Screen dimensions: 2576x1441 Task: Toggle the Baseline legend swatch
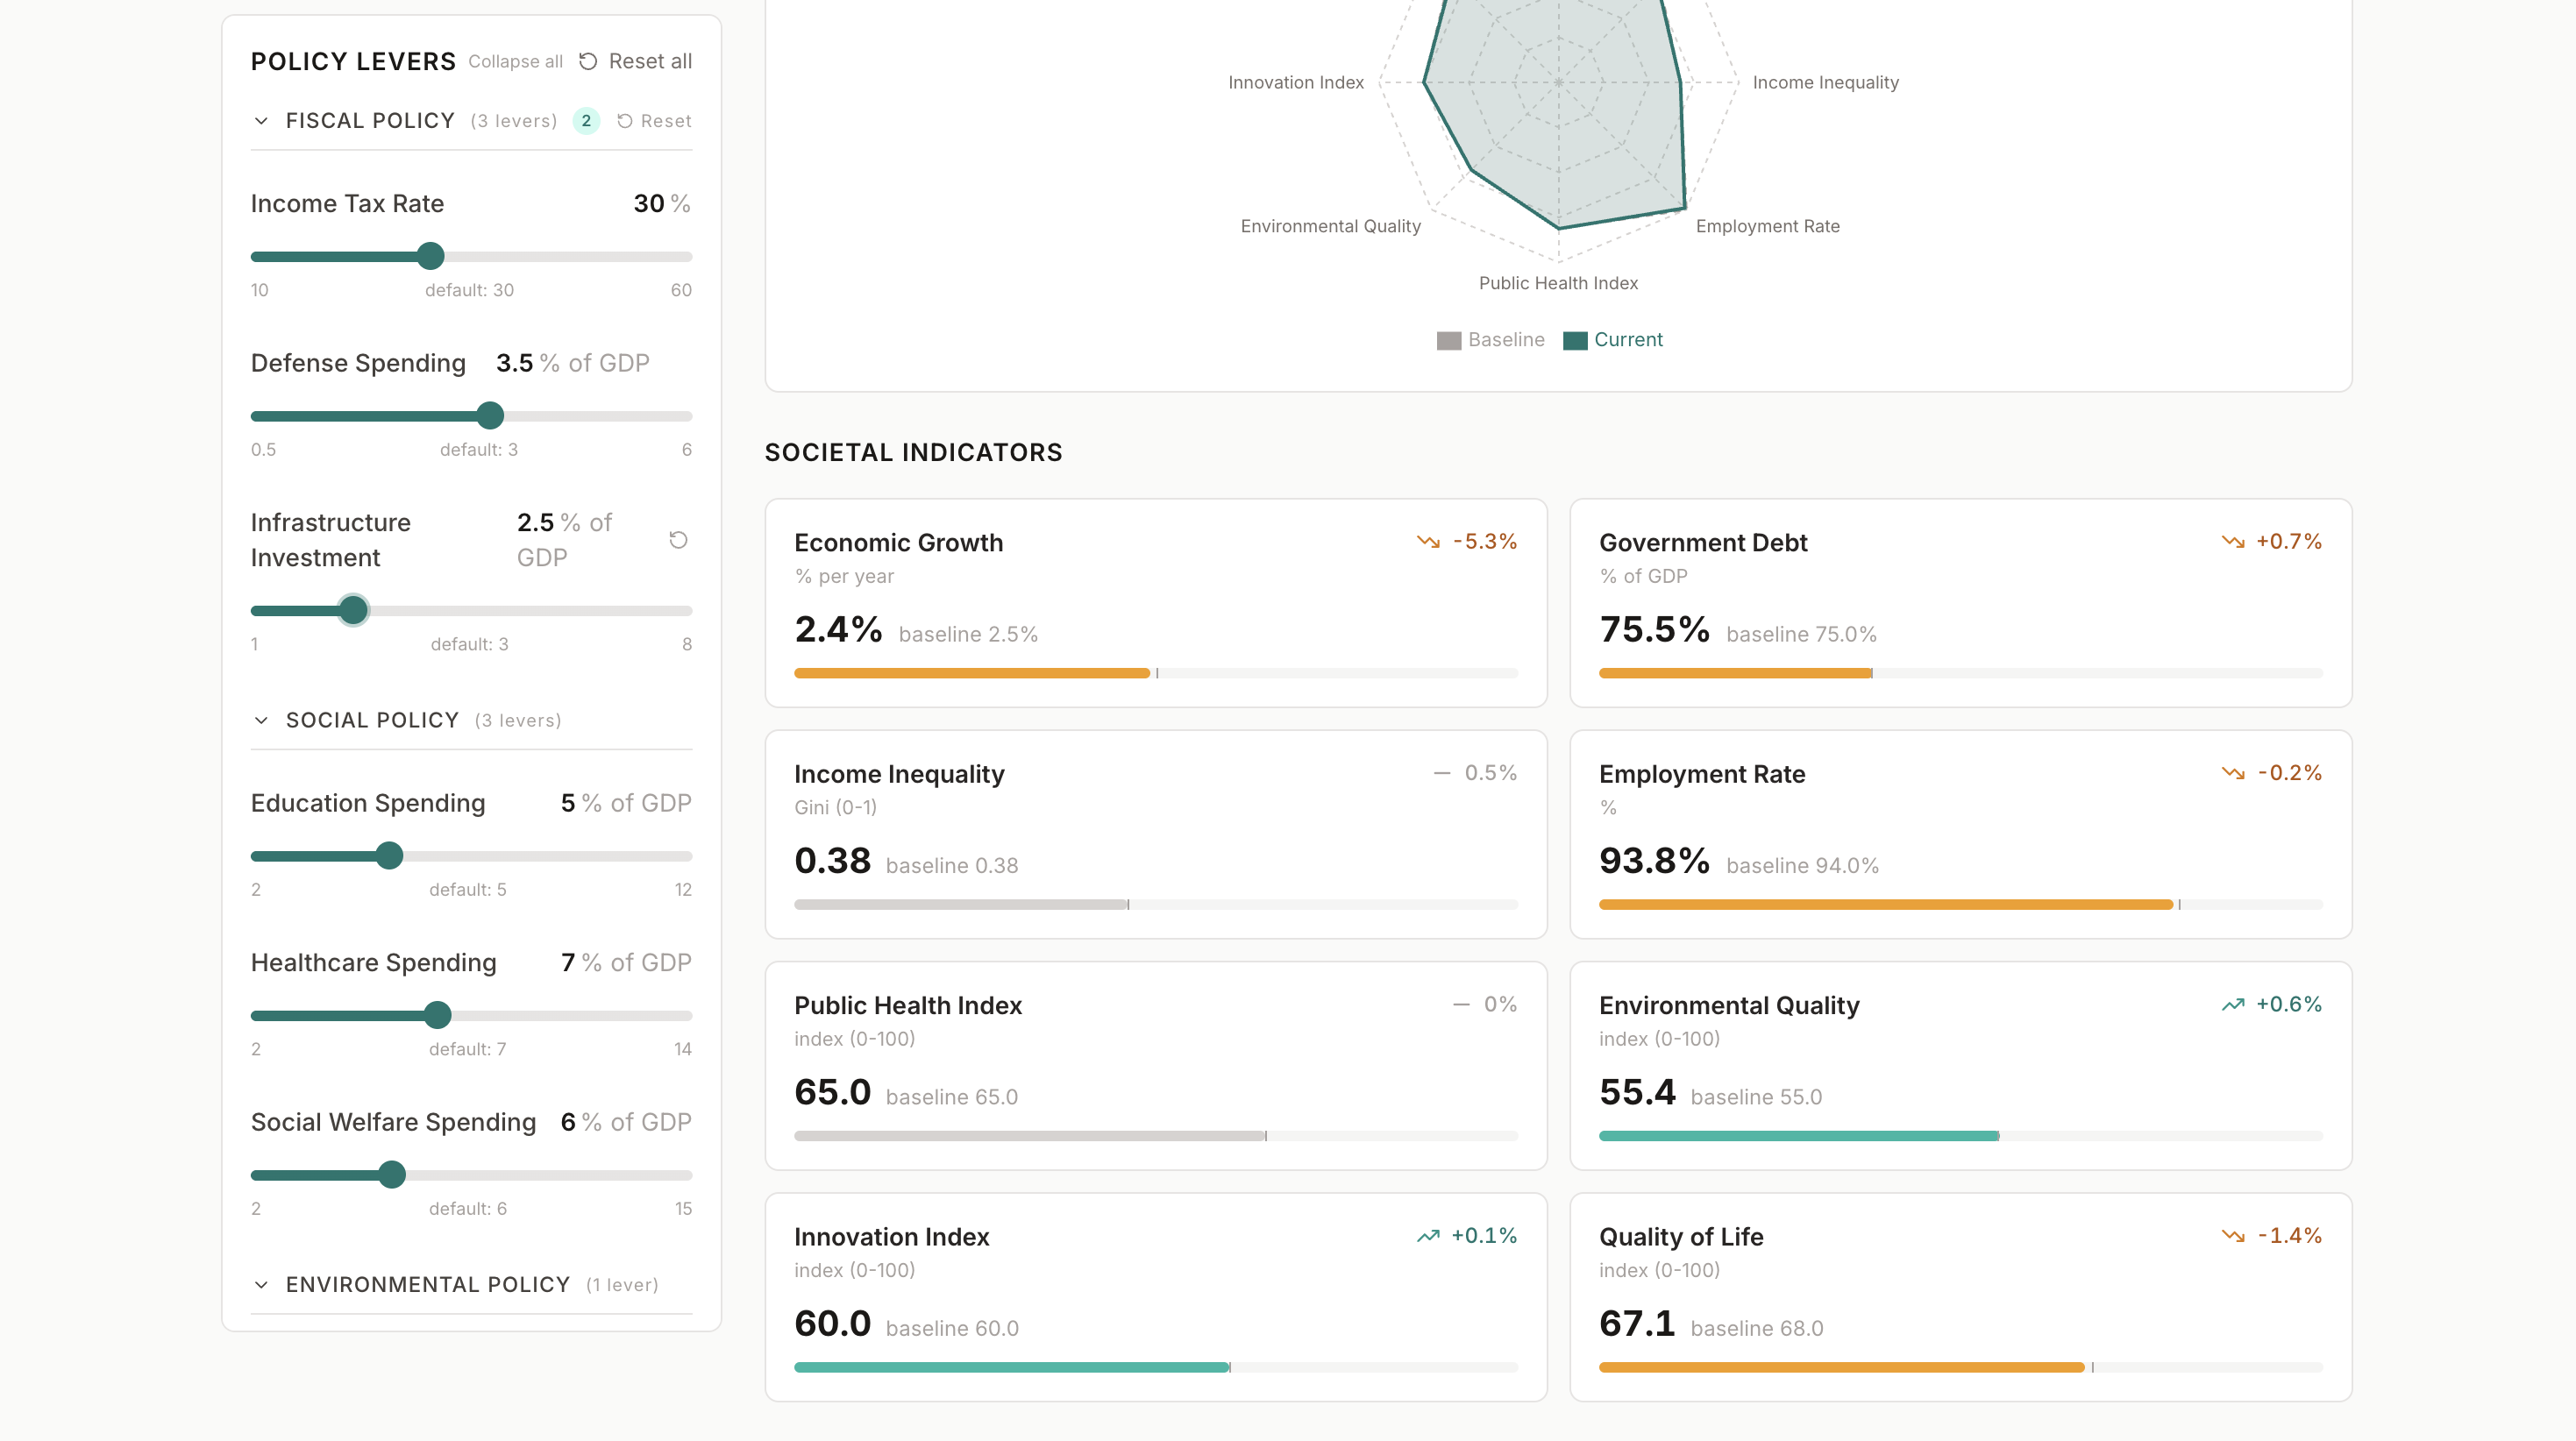tap(1449, 341)
